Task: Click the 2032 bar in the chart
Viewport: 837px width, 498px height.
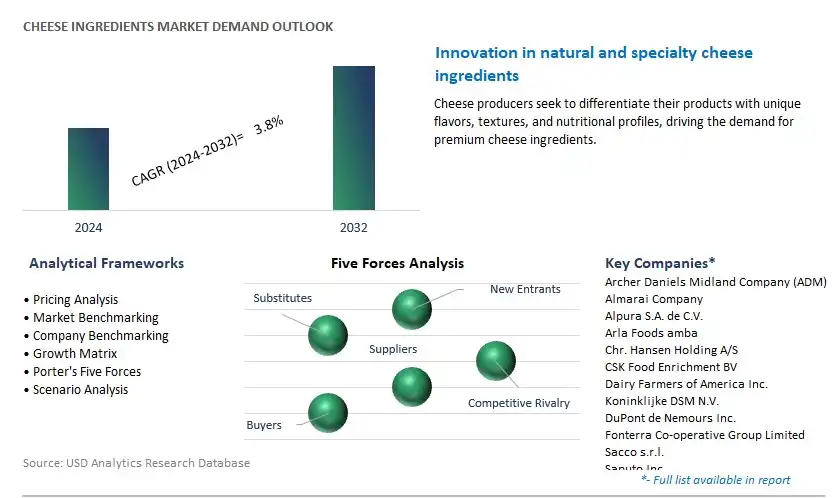Action: tap(354, 138)
